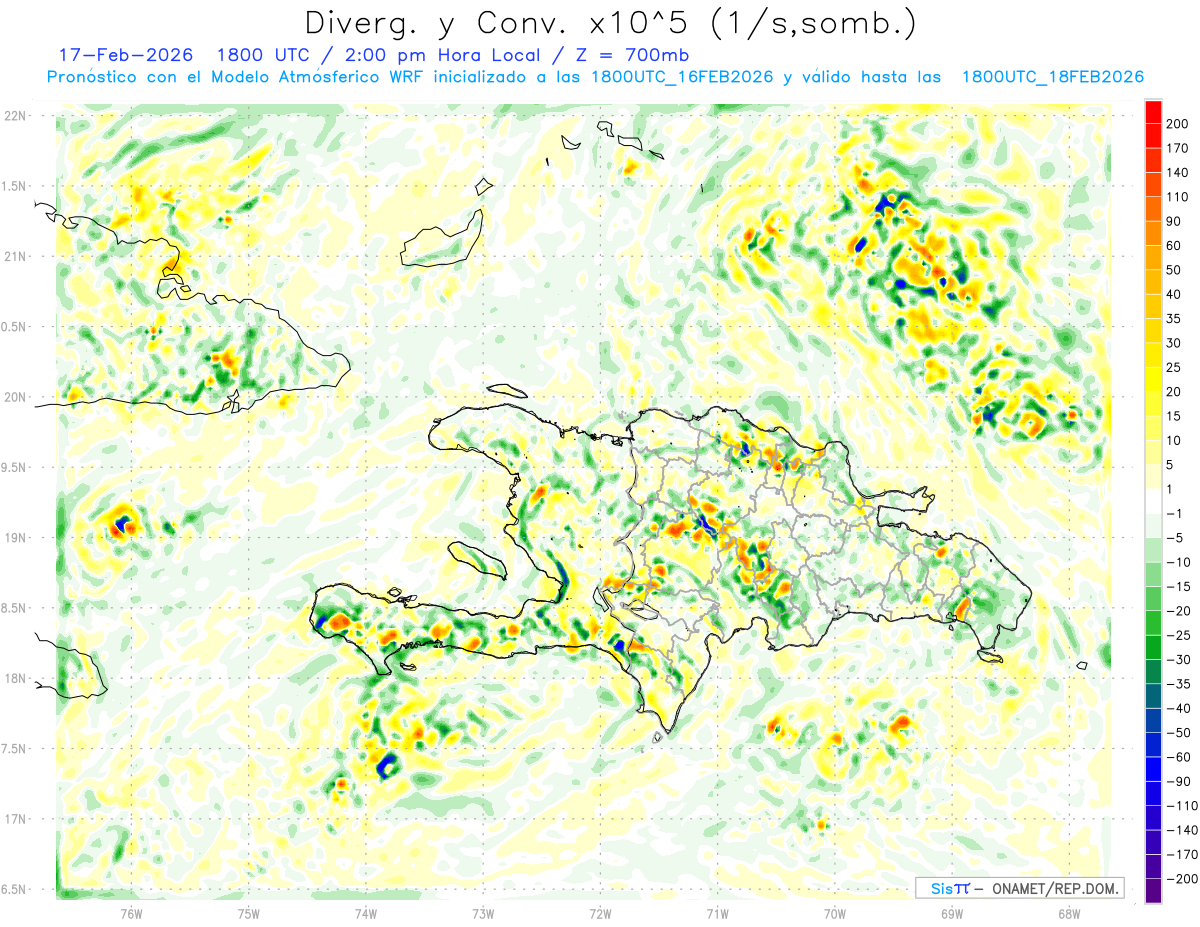This screenshot has width=1200, height=927.
Task: Click the 75W longitude label
Action: pyautogui.click(x=248, y=913)
